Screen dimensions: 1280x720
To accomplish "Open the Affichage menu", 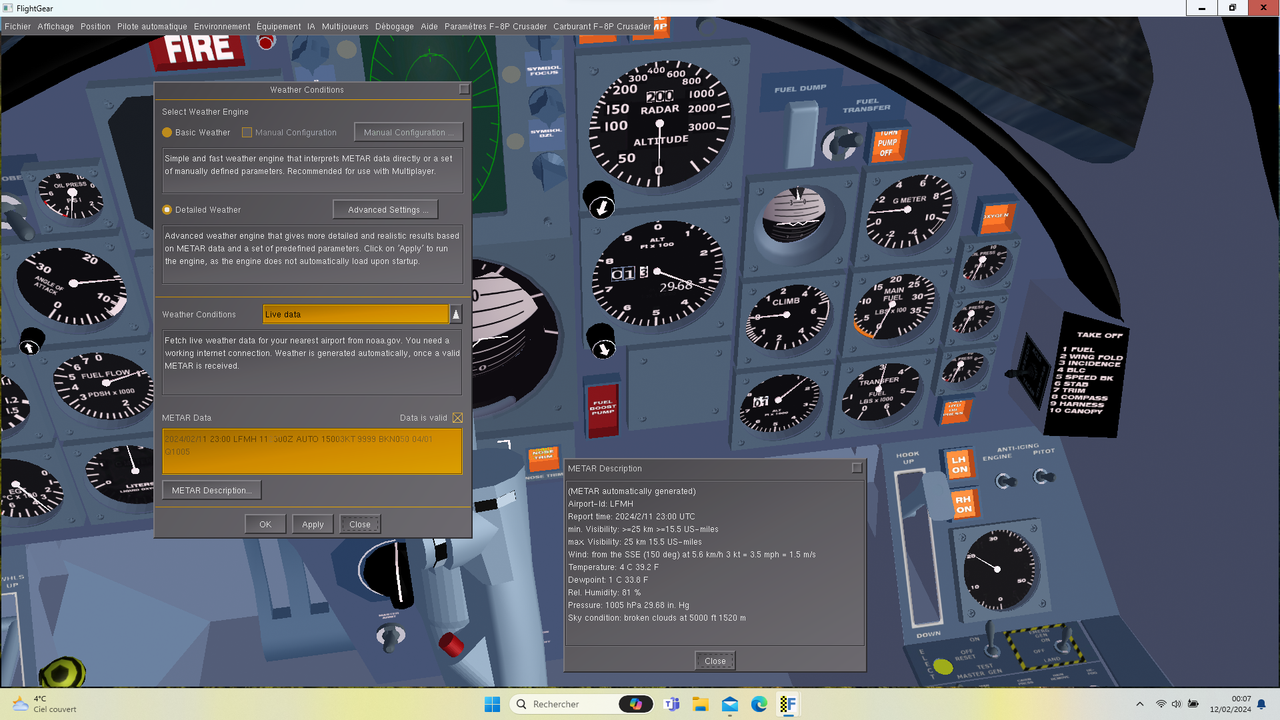I will (55, 27).
